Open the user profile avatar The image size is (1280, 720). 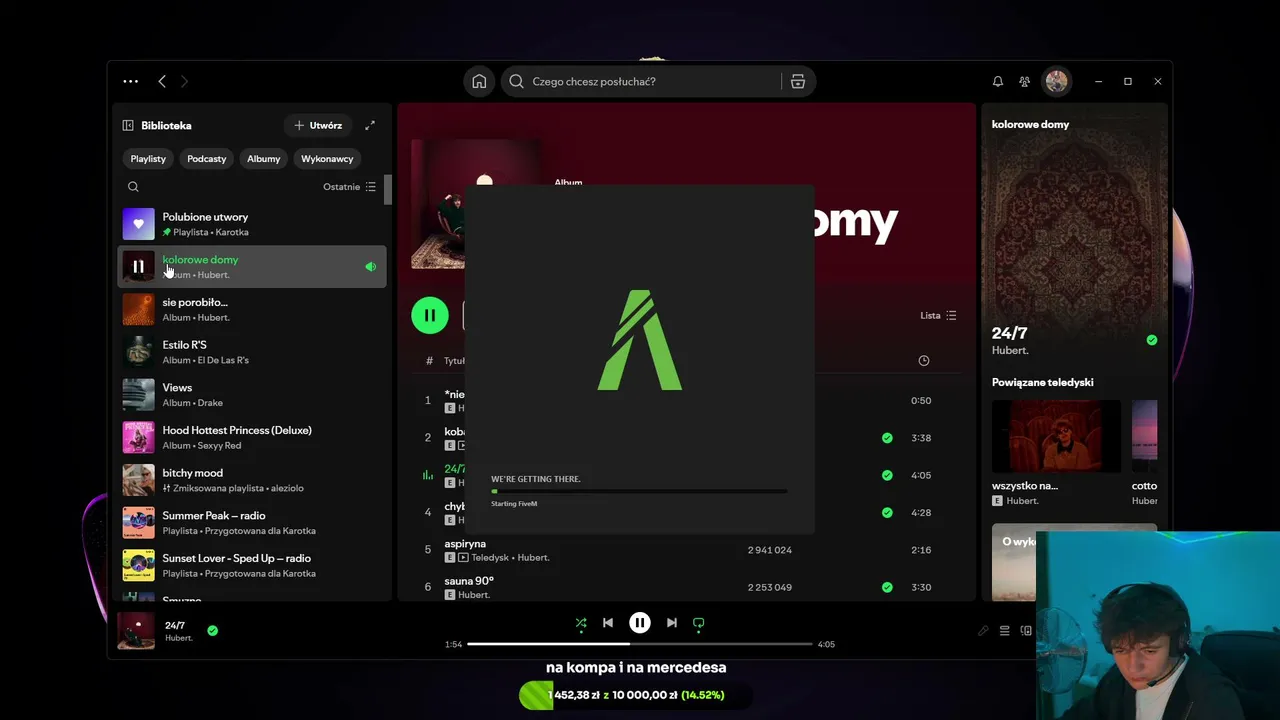point(1057,81)
